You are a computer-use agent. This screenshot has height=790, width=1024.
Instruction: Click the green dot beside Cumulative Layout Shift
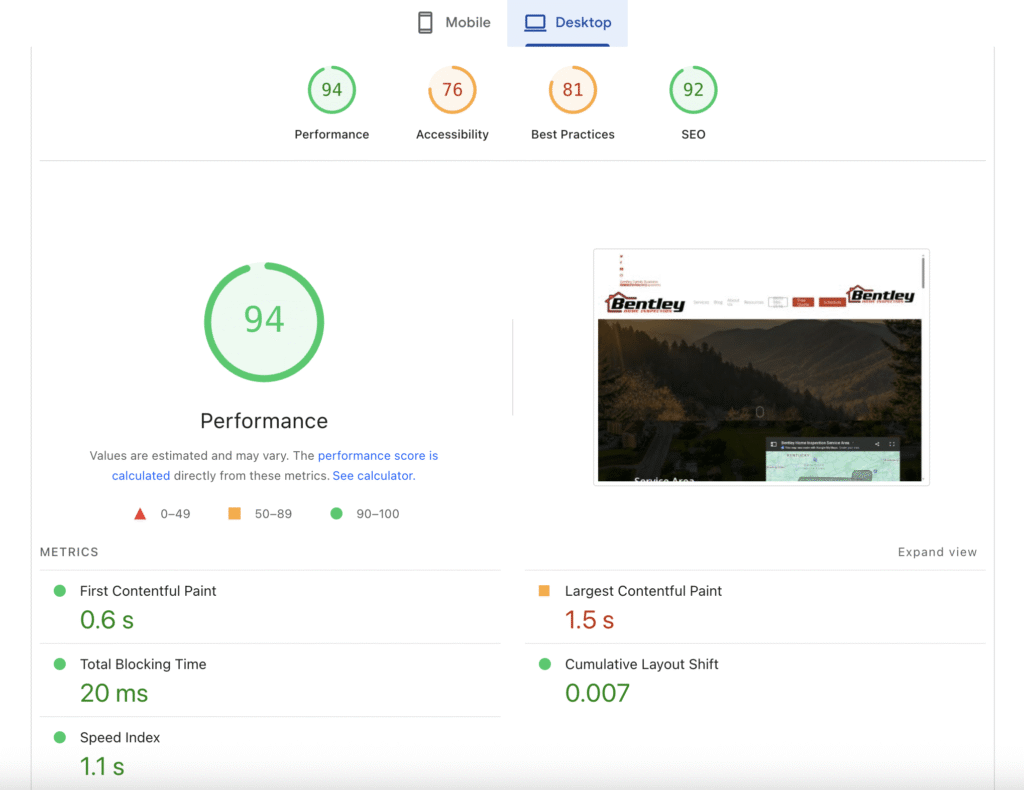point(545,664)
